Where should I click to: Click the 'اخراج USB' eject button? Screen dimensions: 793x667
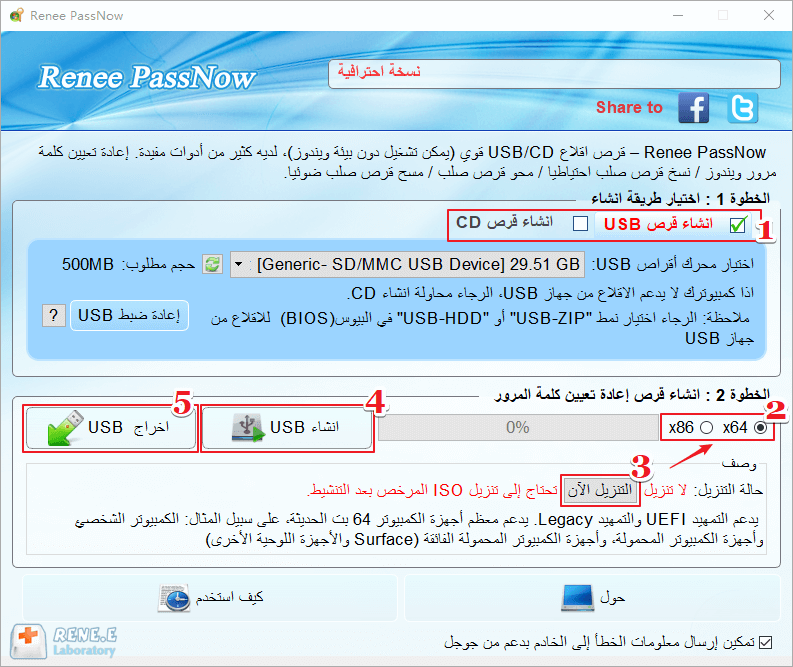pyautogui.click(x=111, y=428)
